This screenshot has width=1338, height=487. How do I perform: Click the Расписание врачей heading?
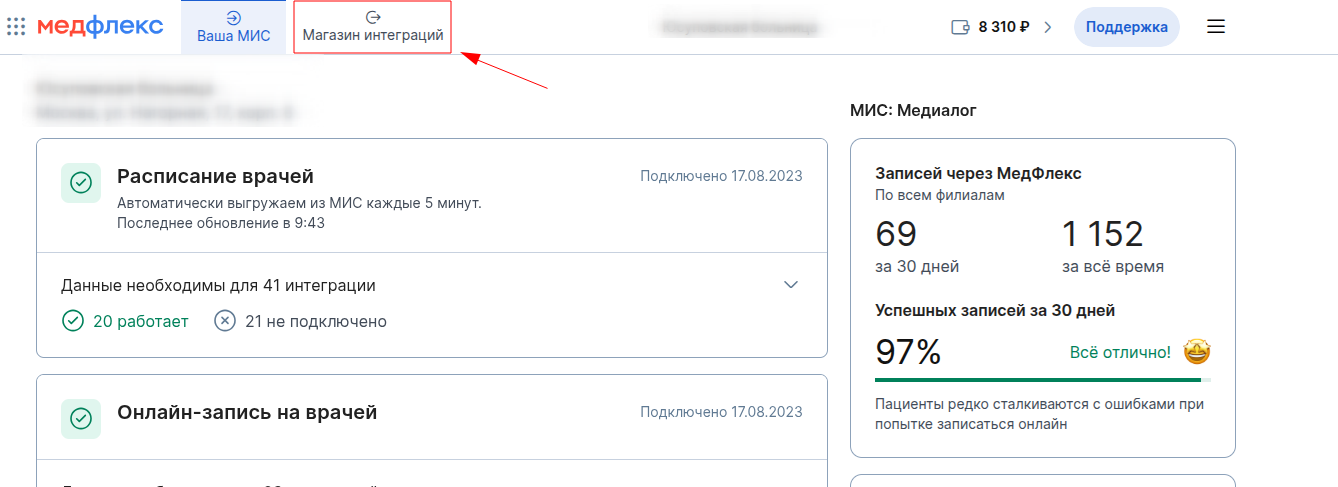[x=215, y=176]
